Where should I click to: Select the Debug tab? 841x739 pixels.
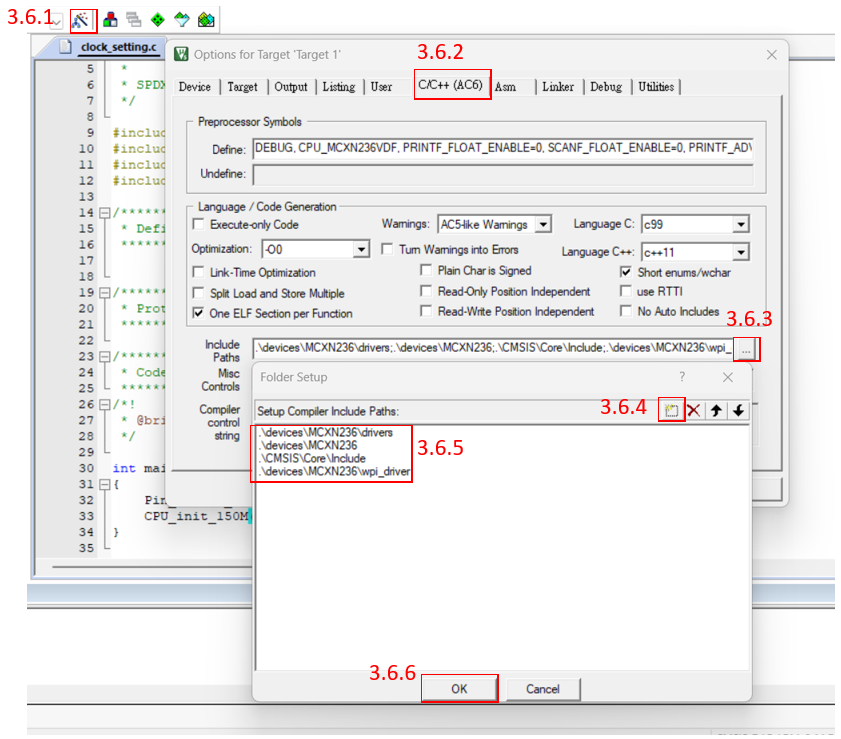pyautogui.click(x=605, y=87)
